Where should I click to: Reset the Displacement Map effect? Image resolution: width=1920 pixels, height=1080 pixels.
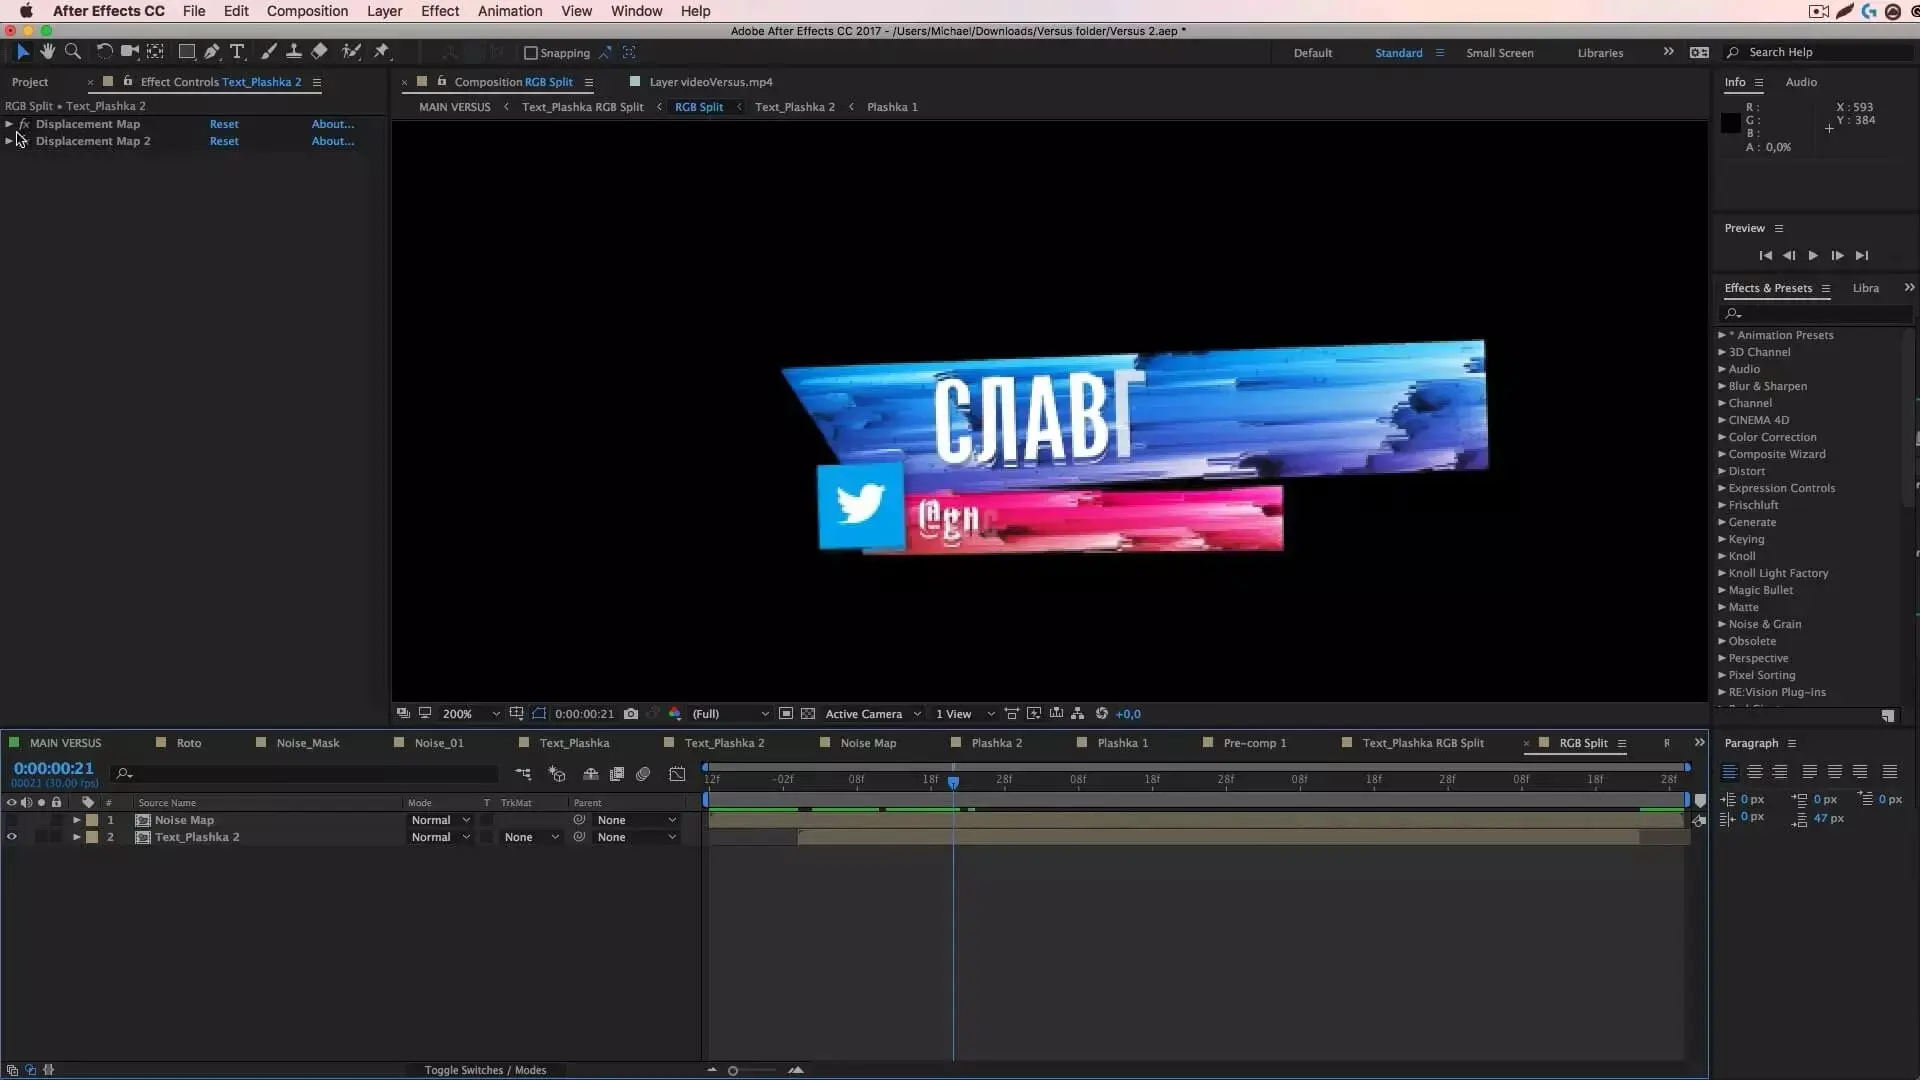pyautogui.click(x=224, y=124)
